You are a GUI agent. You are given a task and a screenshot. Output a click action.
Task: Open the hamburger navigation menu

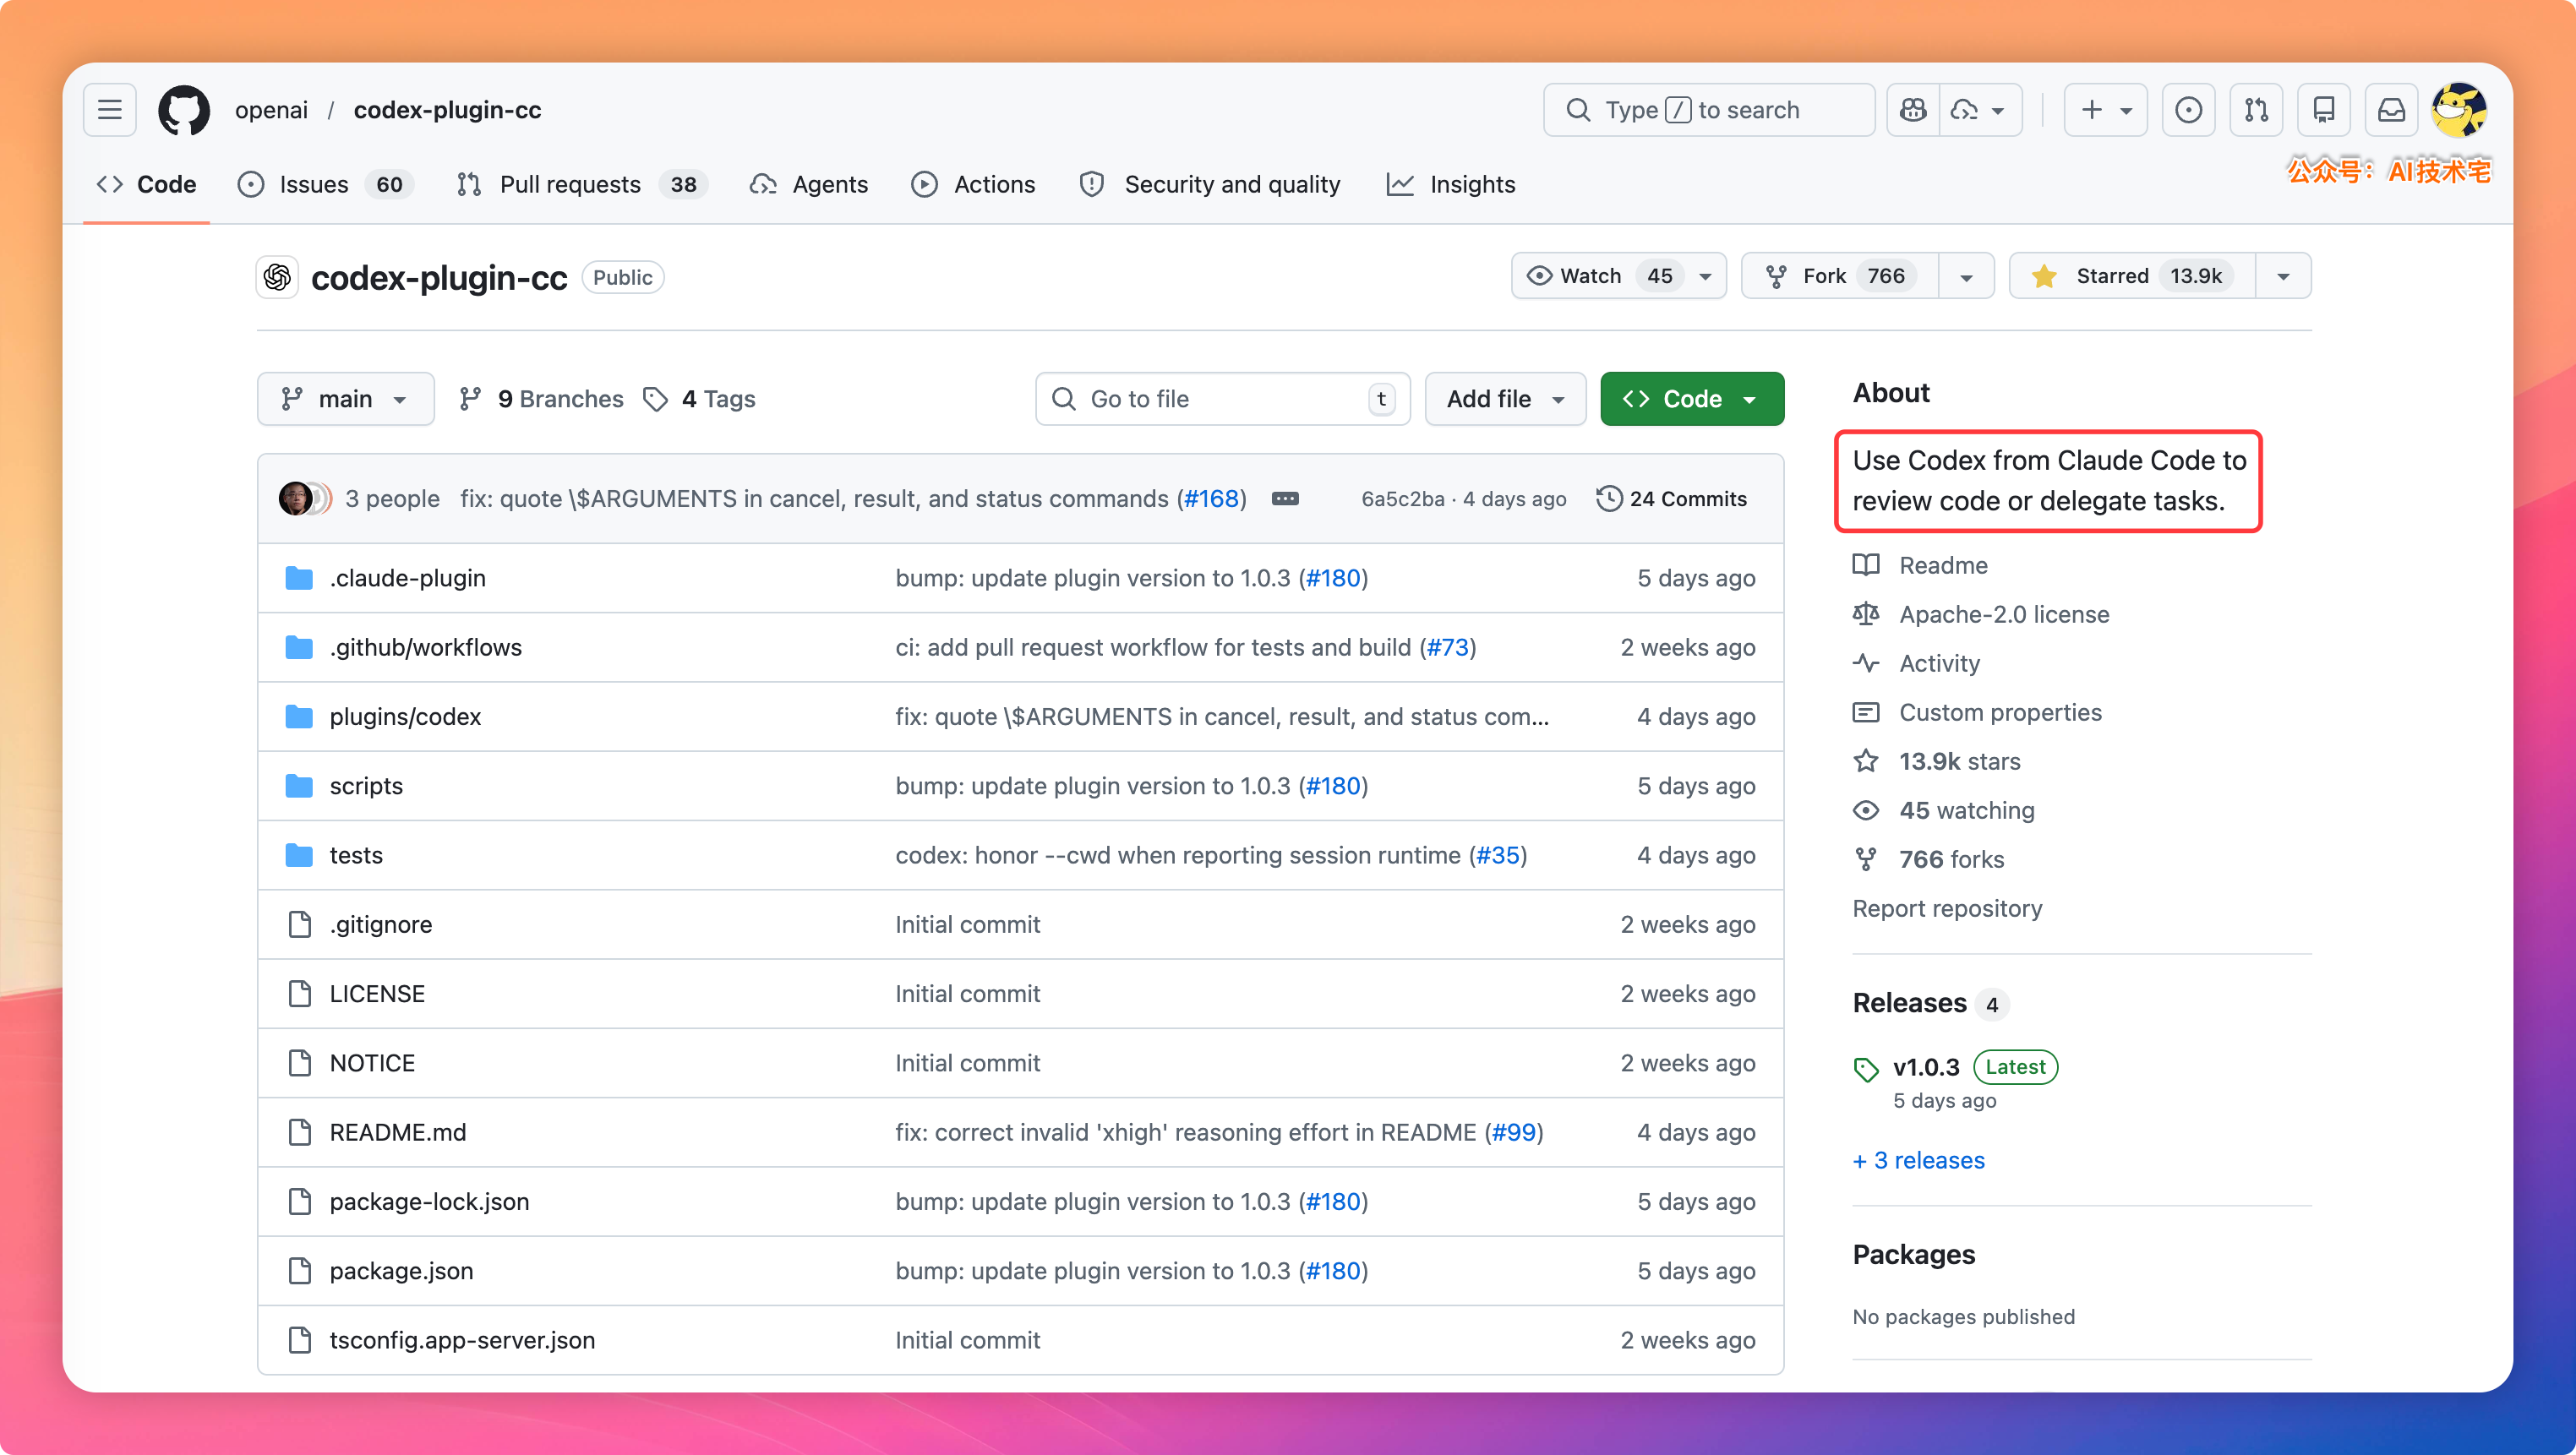point(110,110)
